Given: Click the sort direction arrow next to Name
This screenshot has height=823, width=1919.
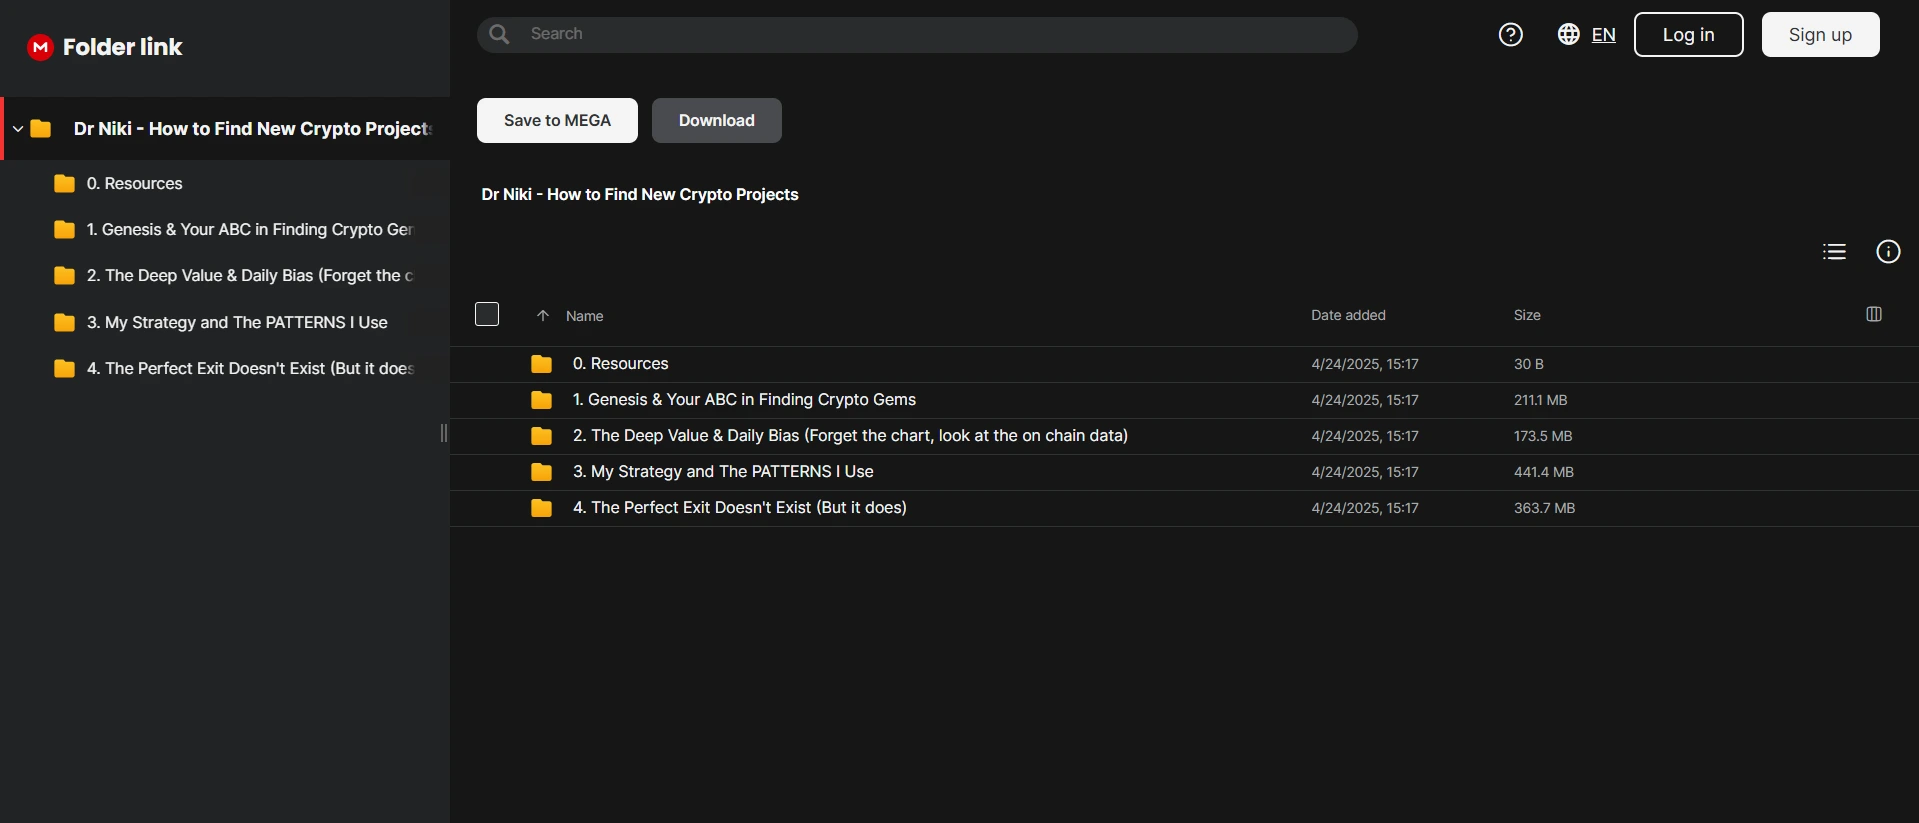Looking at the screenshot, I should (x=543, y=316).
